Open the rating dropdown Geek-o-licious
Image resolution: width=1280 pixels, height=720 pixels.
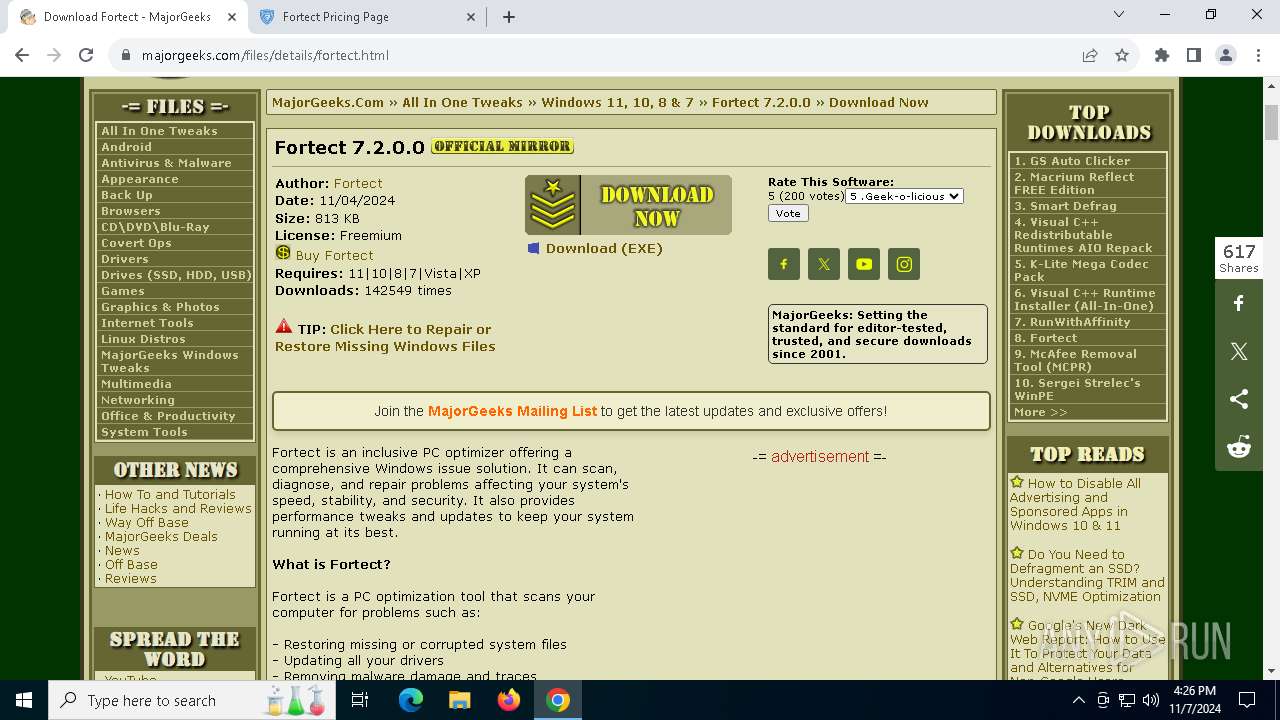pyautogui.click(x=904, y=196)
